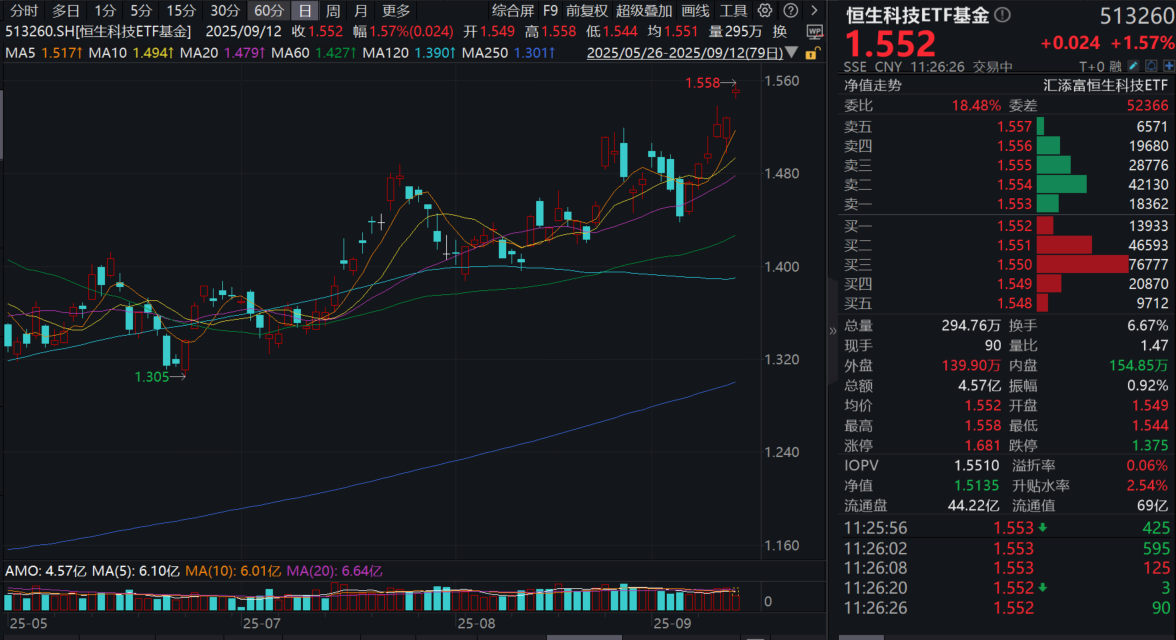Switch to the 分时 intraday tab
This screenshot has width=1176, height=640.
coord(22,11)
